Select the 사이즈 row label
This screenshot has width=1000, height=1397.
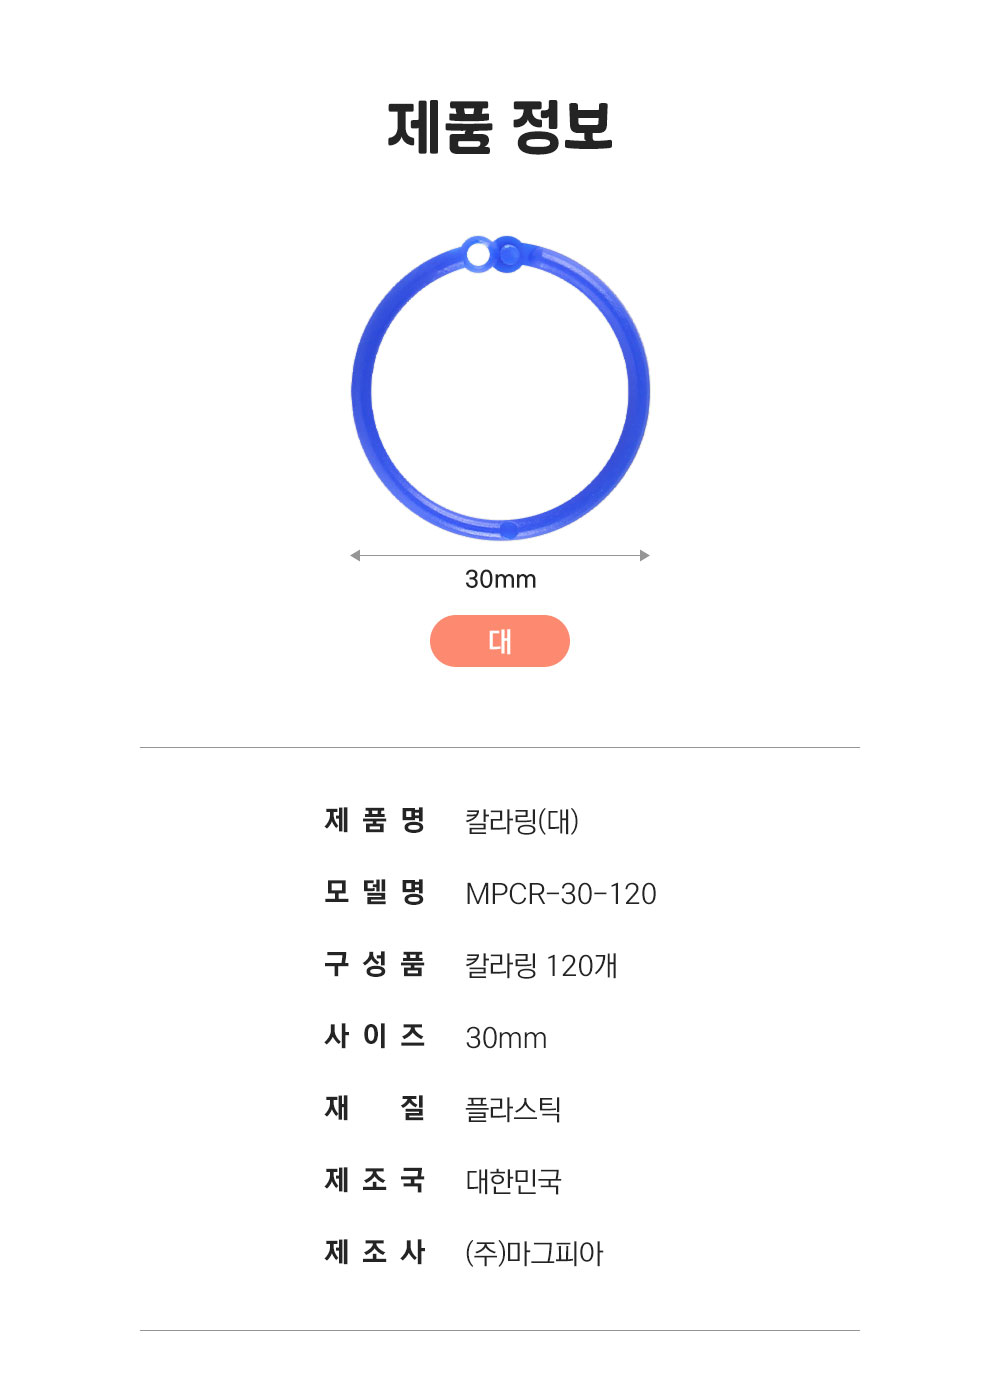click(x=375, y=1036)
